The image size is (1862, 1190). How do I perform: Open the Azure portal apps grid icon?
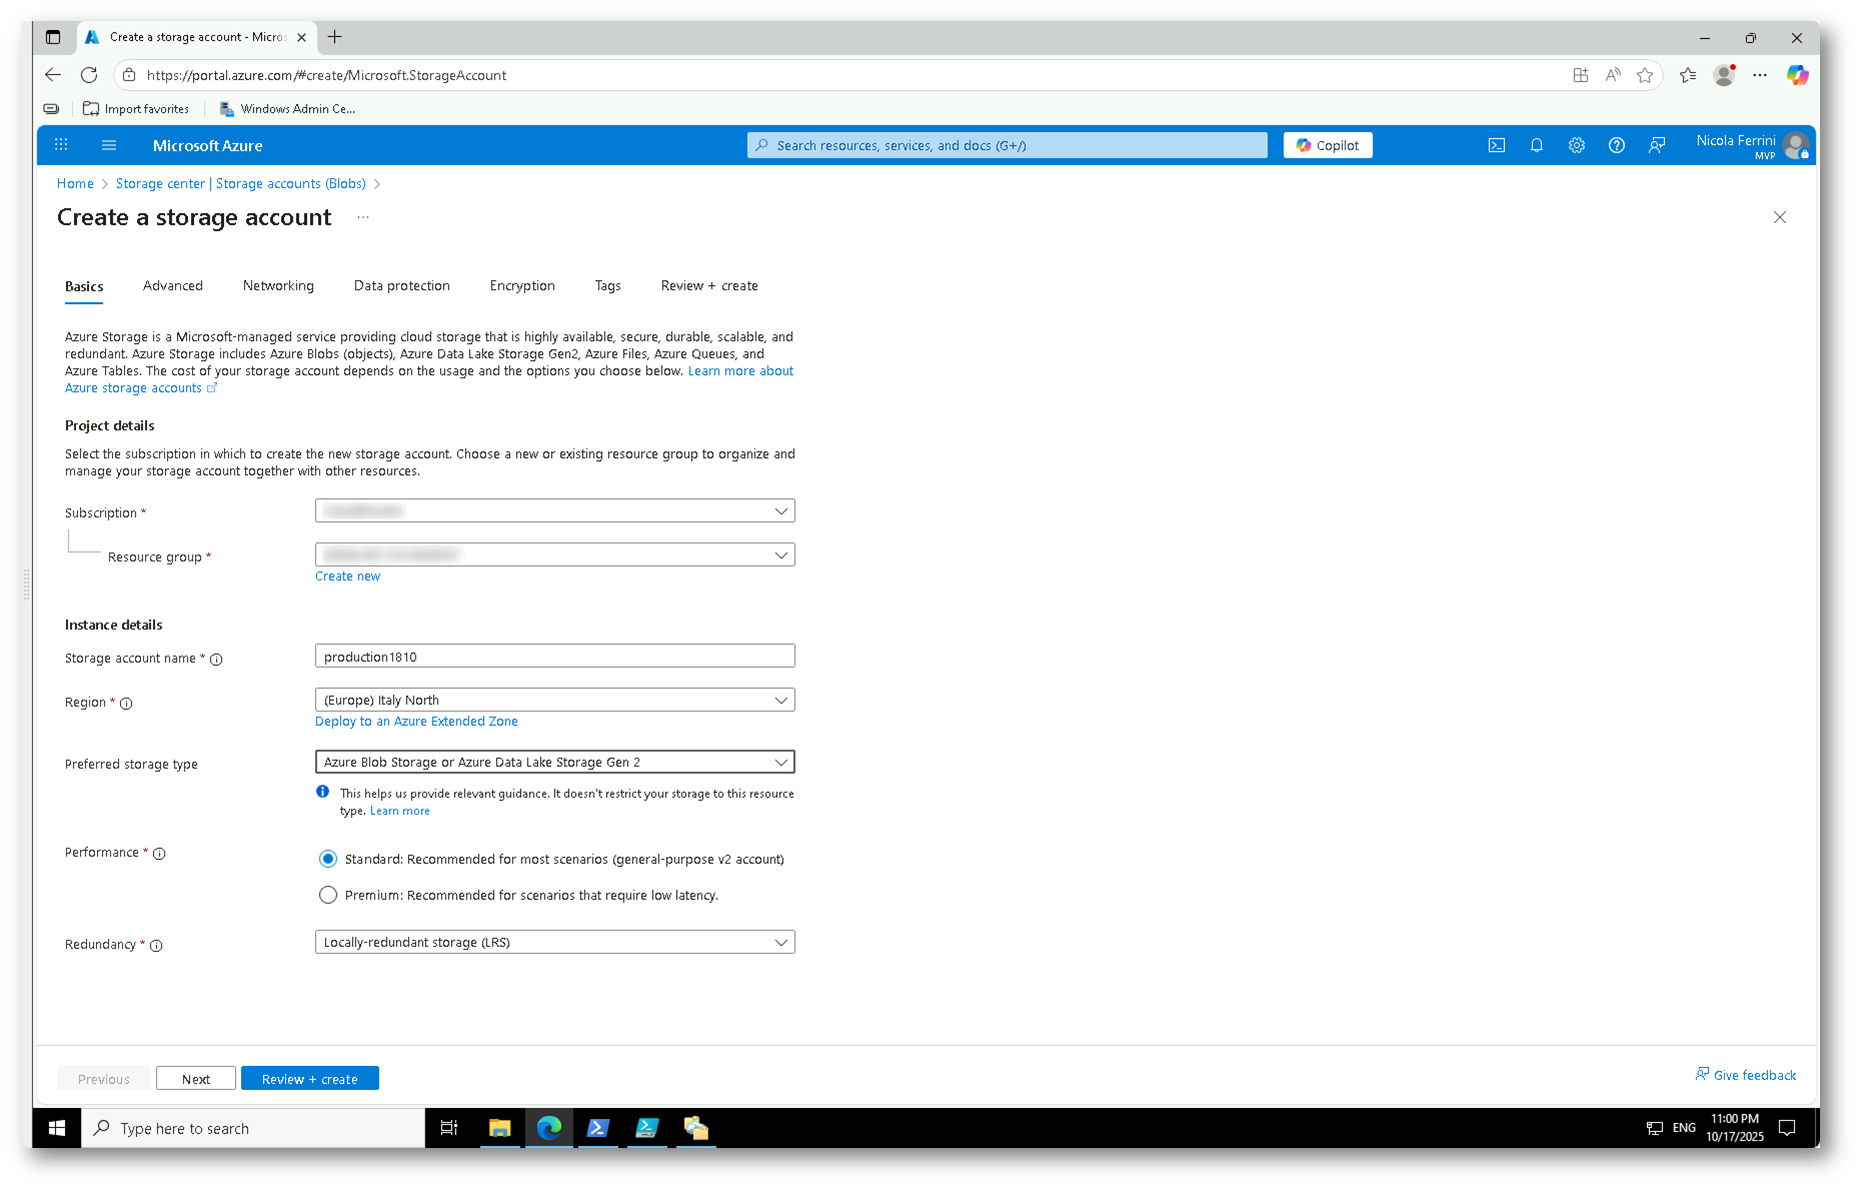[61, 145]
